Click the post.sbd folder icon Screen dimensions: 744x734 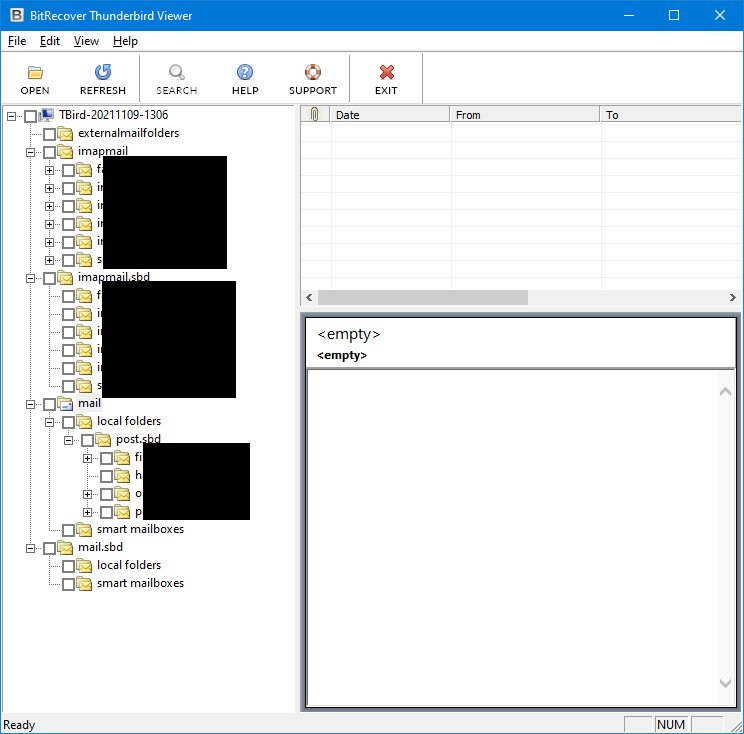[103, 440]
